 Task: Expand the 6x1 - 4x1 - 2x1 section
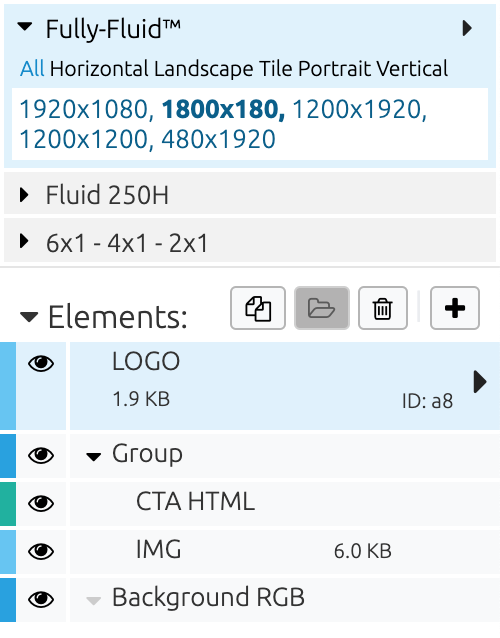coord(24,241)
